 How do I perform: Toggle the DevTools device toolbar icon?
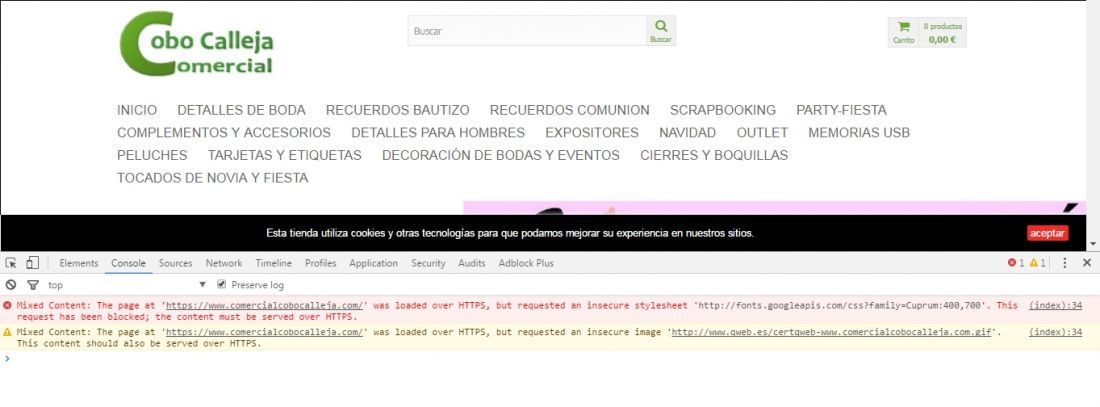[x=32, y=263]
